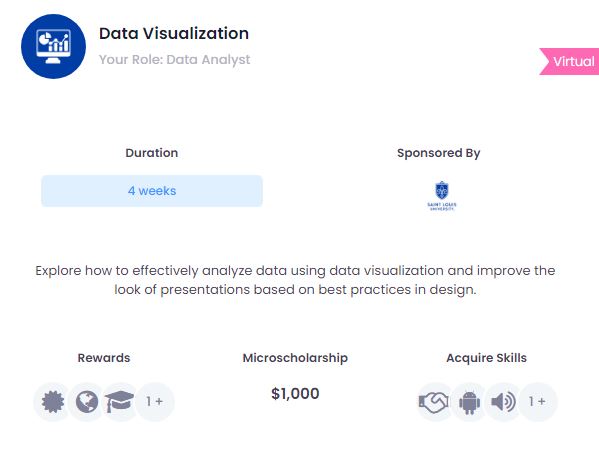Click the pink Virtual ribbon tag
Viewport: 599px width, 467px height.
point(569,62)
